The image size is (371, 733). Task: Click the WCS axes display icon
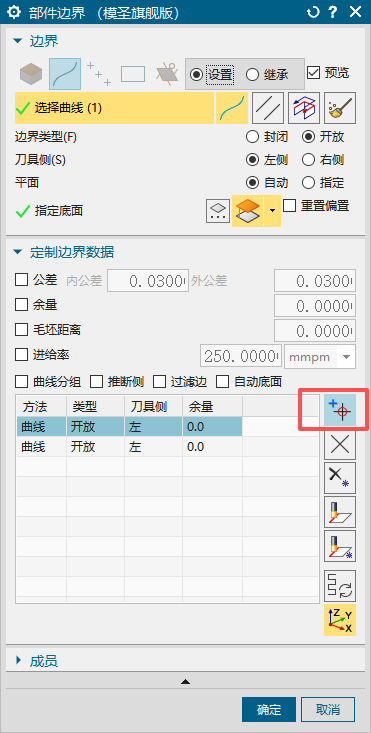340,620
